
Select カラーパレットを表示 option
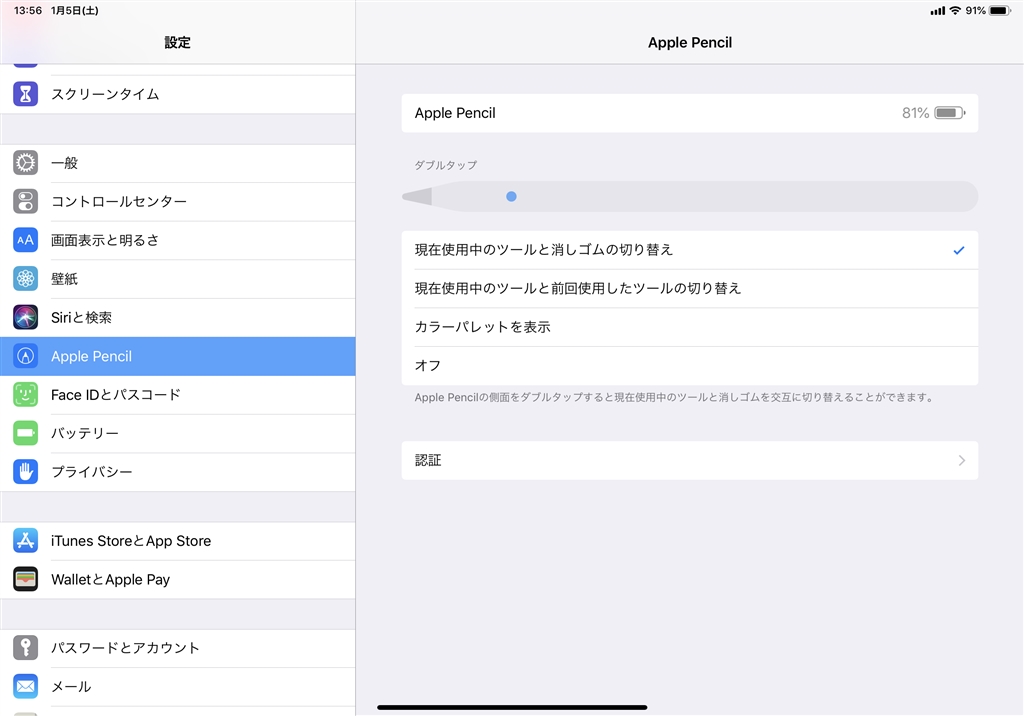690,327
